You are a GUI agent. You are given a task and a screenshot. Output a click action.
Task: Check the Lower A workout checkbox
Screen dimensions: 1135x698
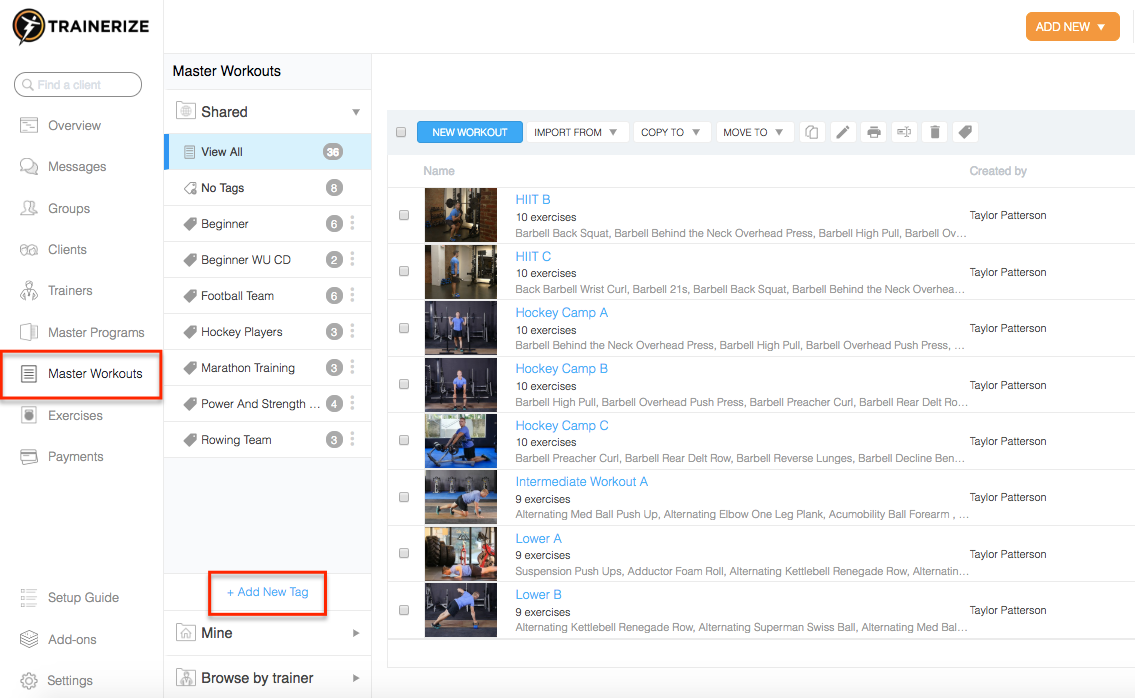pyautogui.click(x=404, y=553)
